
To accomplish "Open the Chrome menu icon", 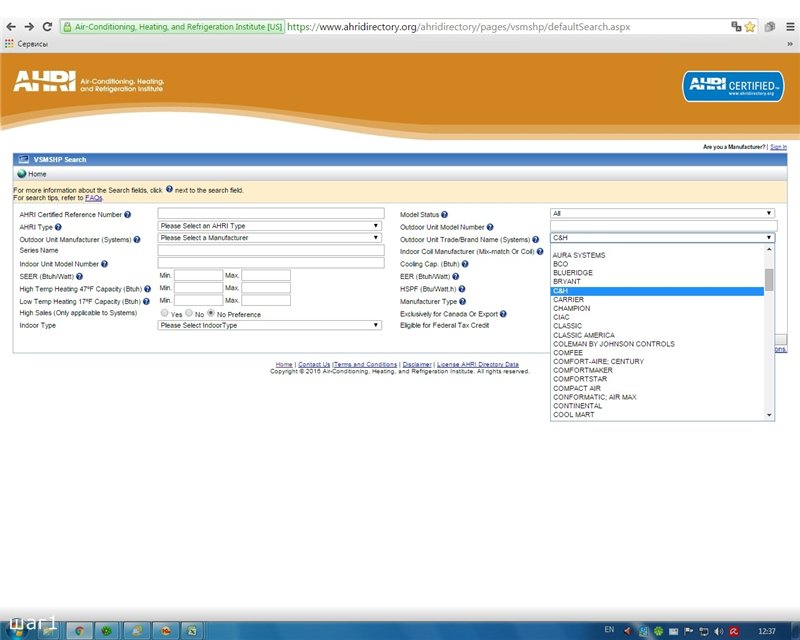I will tap(790, 27).
